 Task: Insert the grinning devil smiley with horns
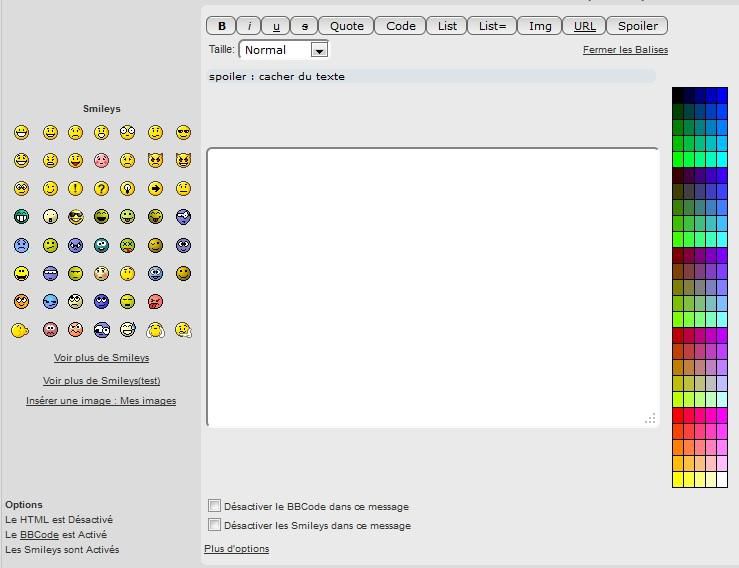pyautogui.click(x=183, y=160)
